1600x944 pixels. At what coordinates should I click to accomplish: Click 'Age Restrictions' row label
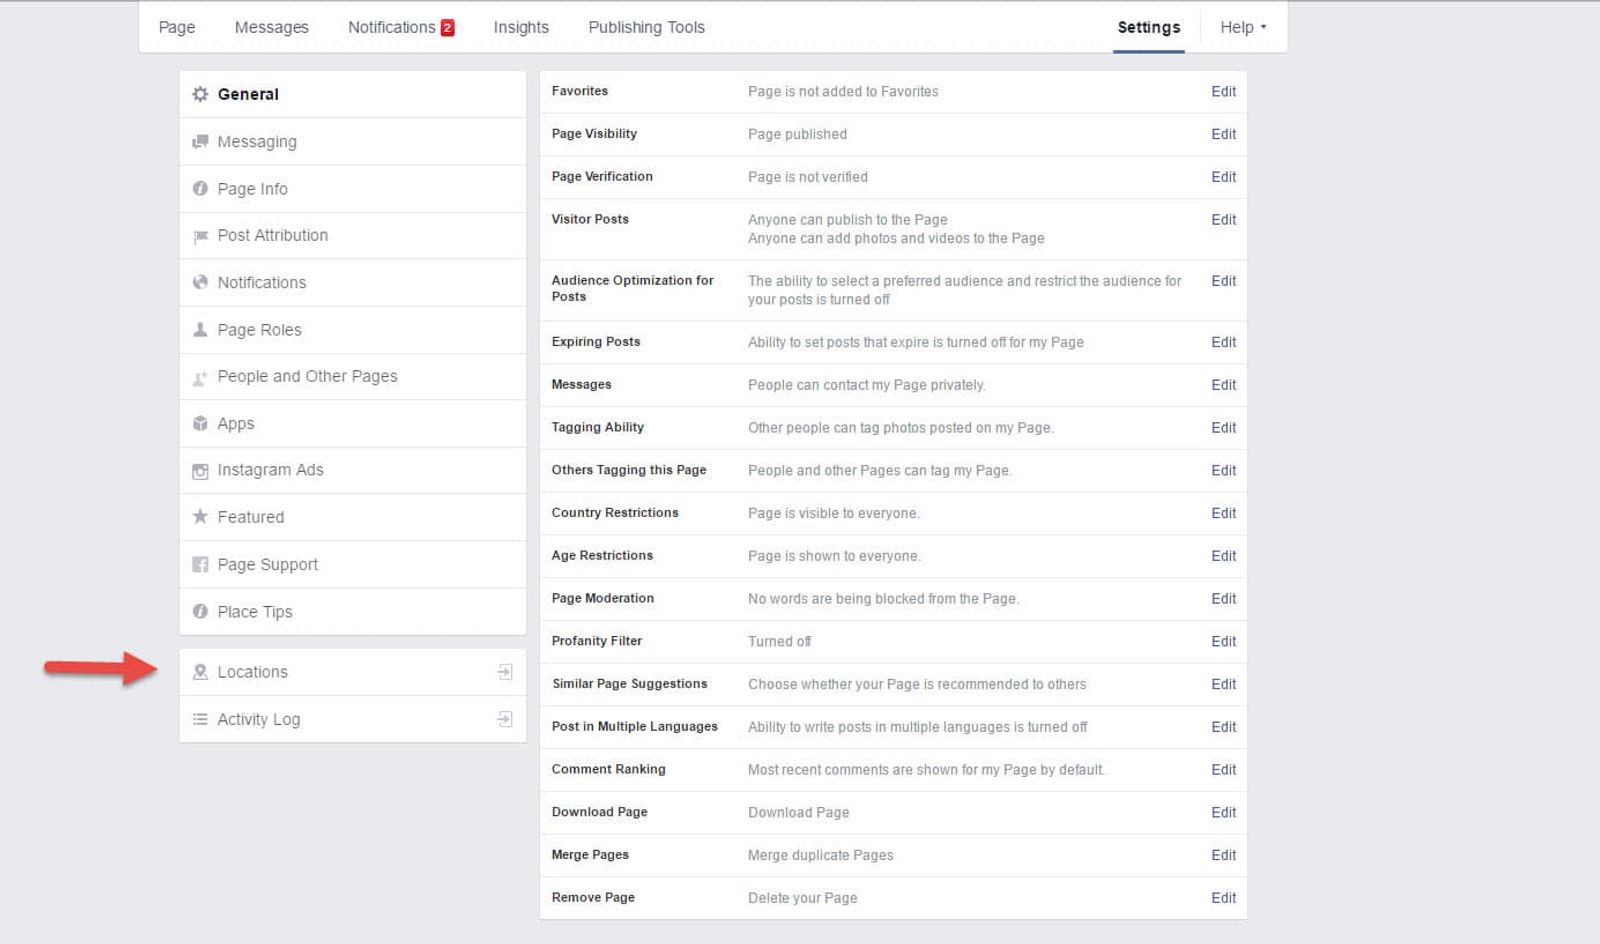(x=602, y=555)
